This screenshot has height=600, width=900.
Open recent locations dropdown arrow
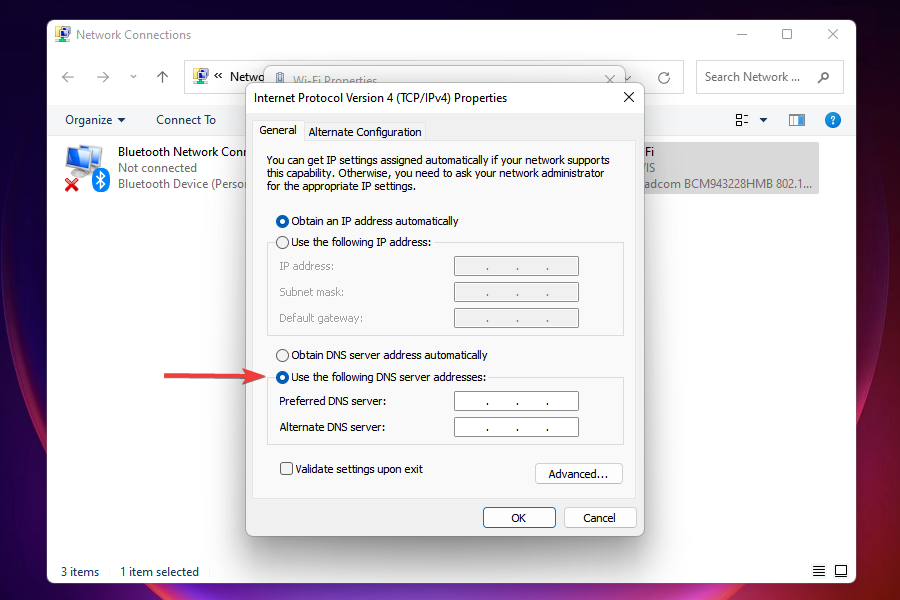click(133, 77)
